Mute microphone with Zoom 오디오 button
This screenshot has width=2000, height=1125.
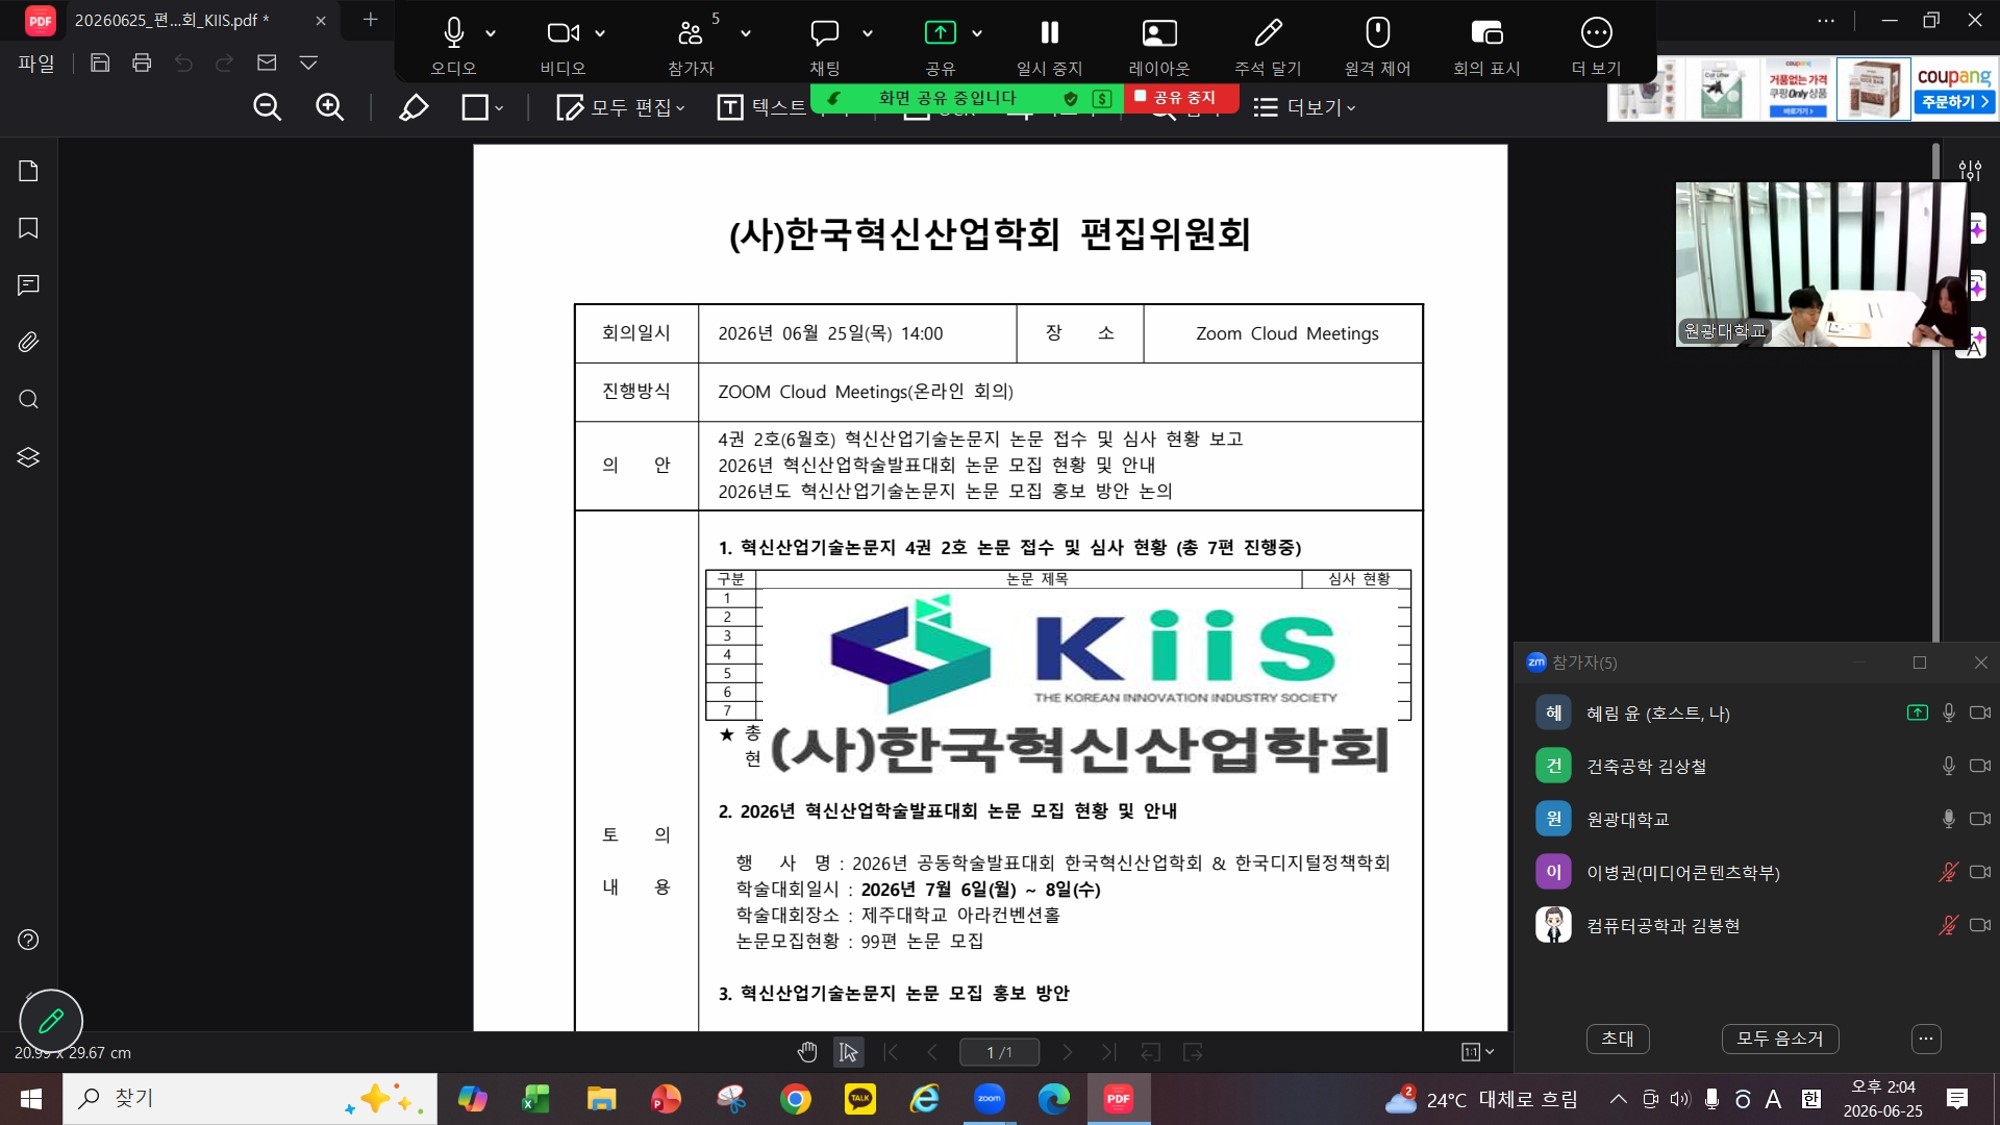pos(453,45)
